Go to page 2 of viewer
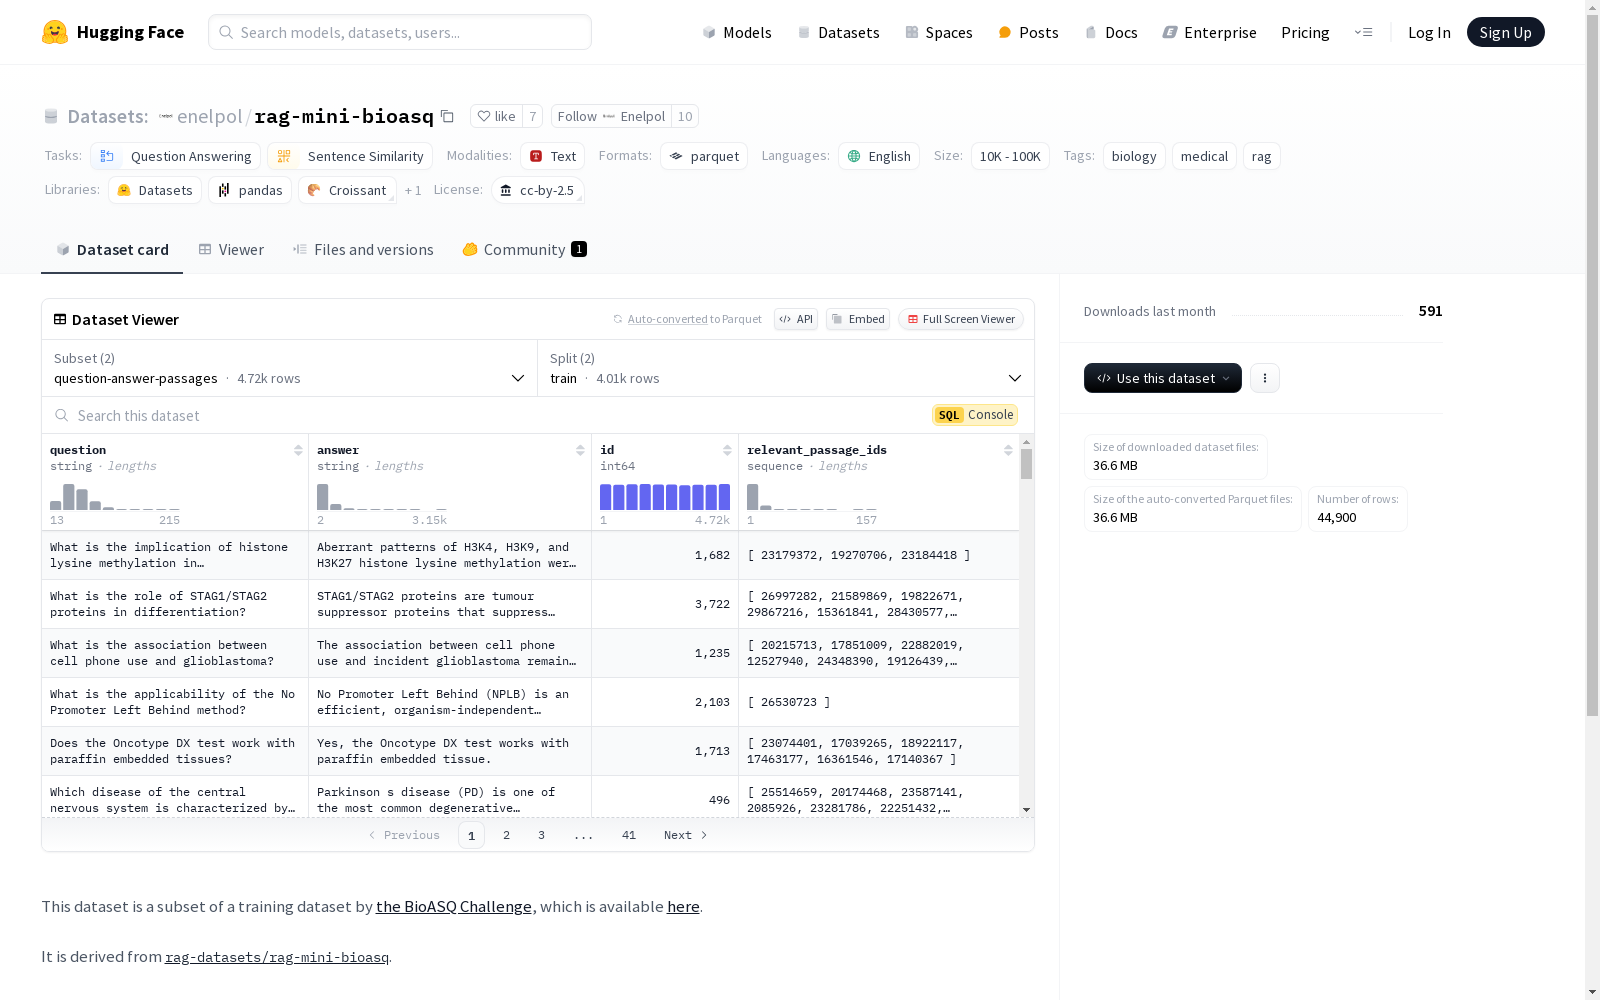The width and height of the screenshot is (1600, 1000). click(x=507, y=835)
